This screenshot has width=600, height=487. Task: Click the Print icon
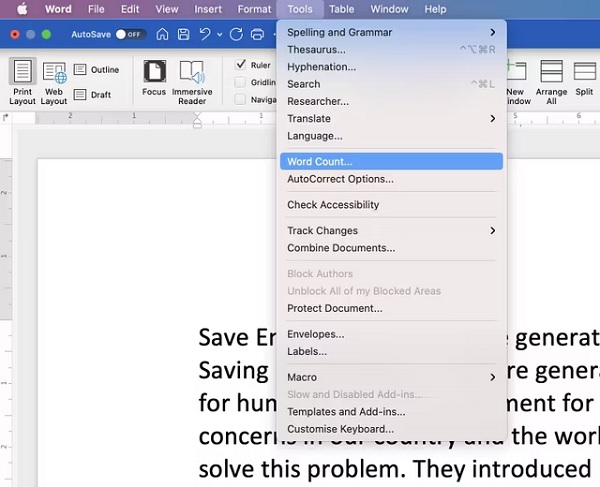(257, 34)
